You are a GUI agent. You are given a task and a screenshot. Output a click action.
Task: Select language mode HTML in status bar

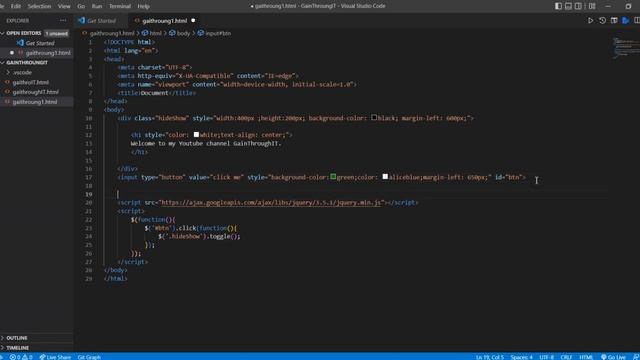tap(586, 357)
